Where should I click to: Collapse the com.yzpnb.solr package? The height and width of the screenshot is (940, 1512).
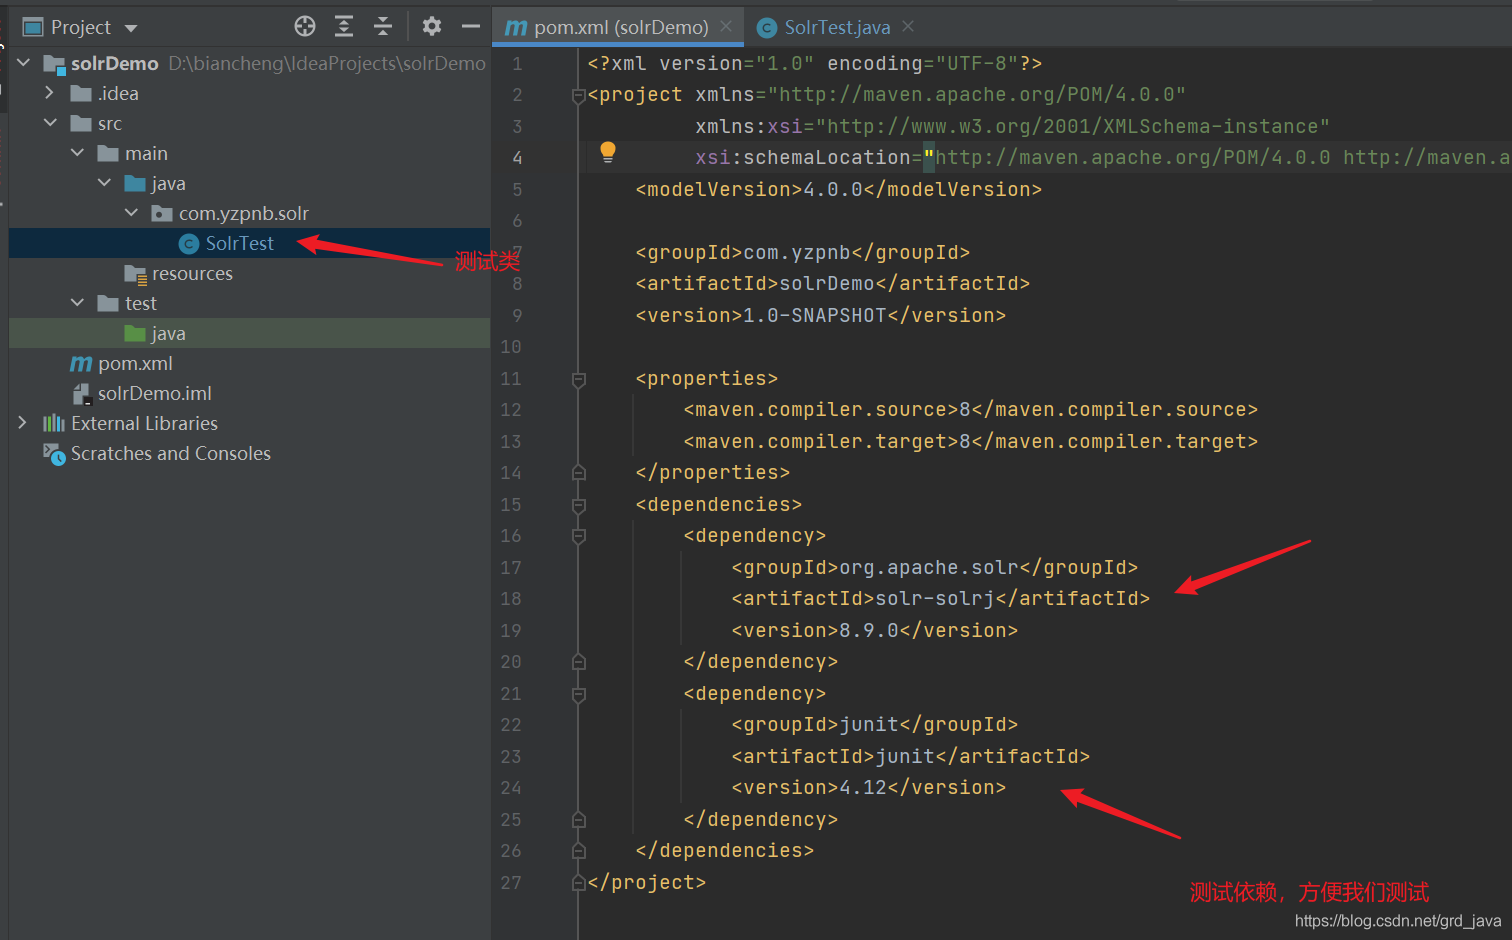coord(132,213)
